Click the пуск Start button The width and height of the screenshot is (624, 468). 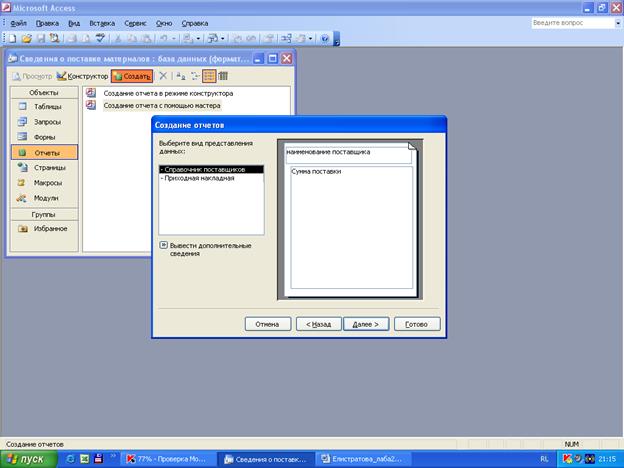point(28,459)
